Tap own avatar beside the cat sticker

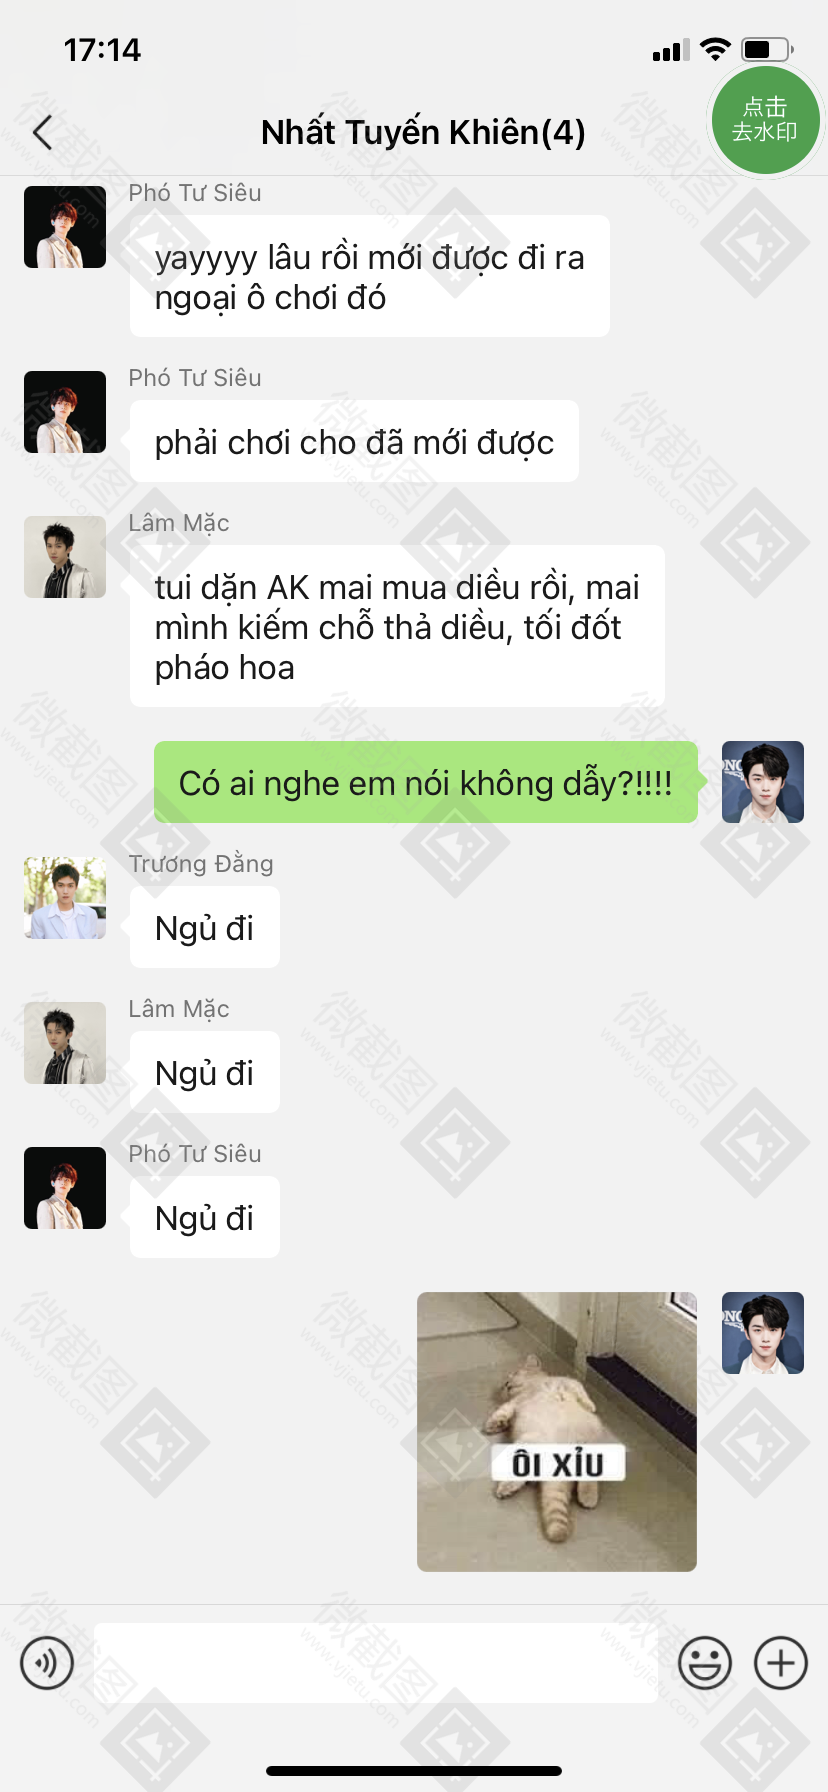click(763, 1333)
